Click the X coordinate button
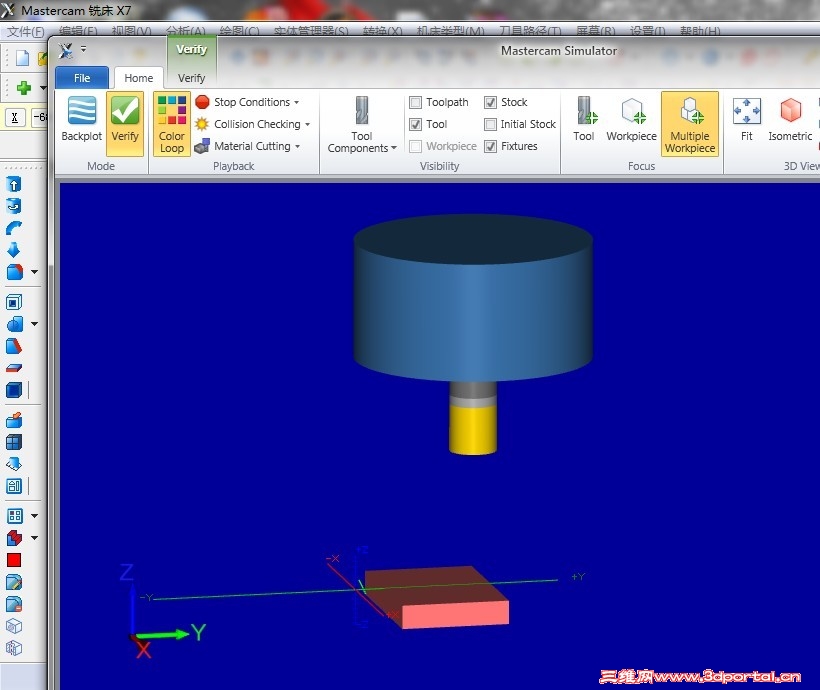Screen dimensions: 820x690 pyautogui.click(x=15, y=117)
